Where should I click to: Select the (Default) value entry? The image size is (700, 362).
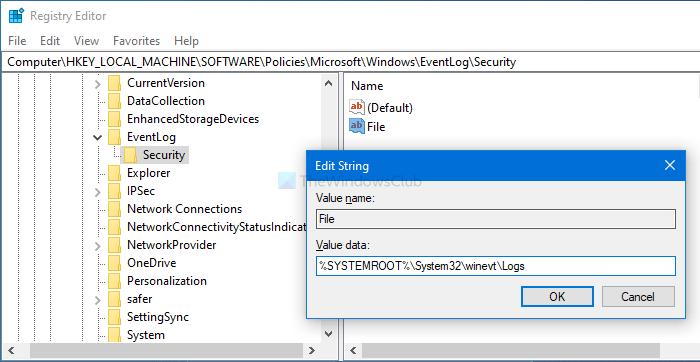click(390, 108)
